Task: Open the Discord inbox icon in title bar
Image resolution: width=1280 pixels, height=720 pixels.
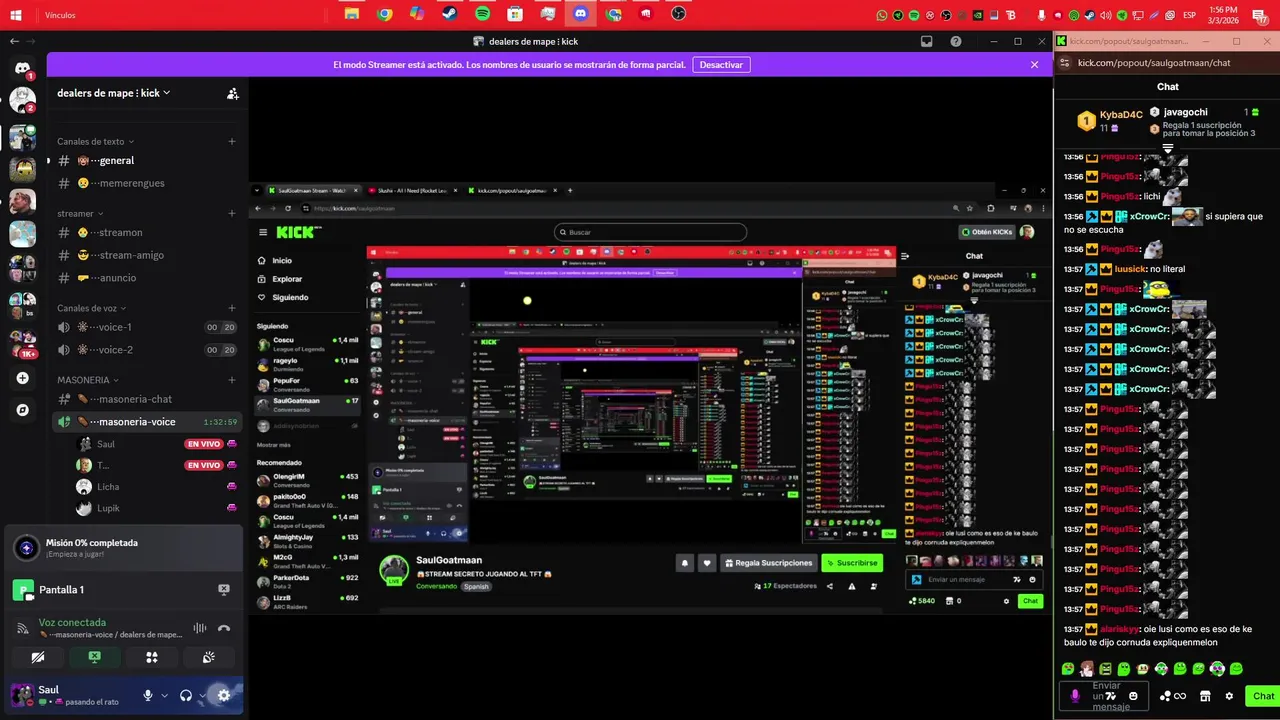Action: pyautogui.click(x=926, y=41)
